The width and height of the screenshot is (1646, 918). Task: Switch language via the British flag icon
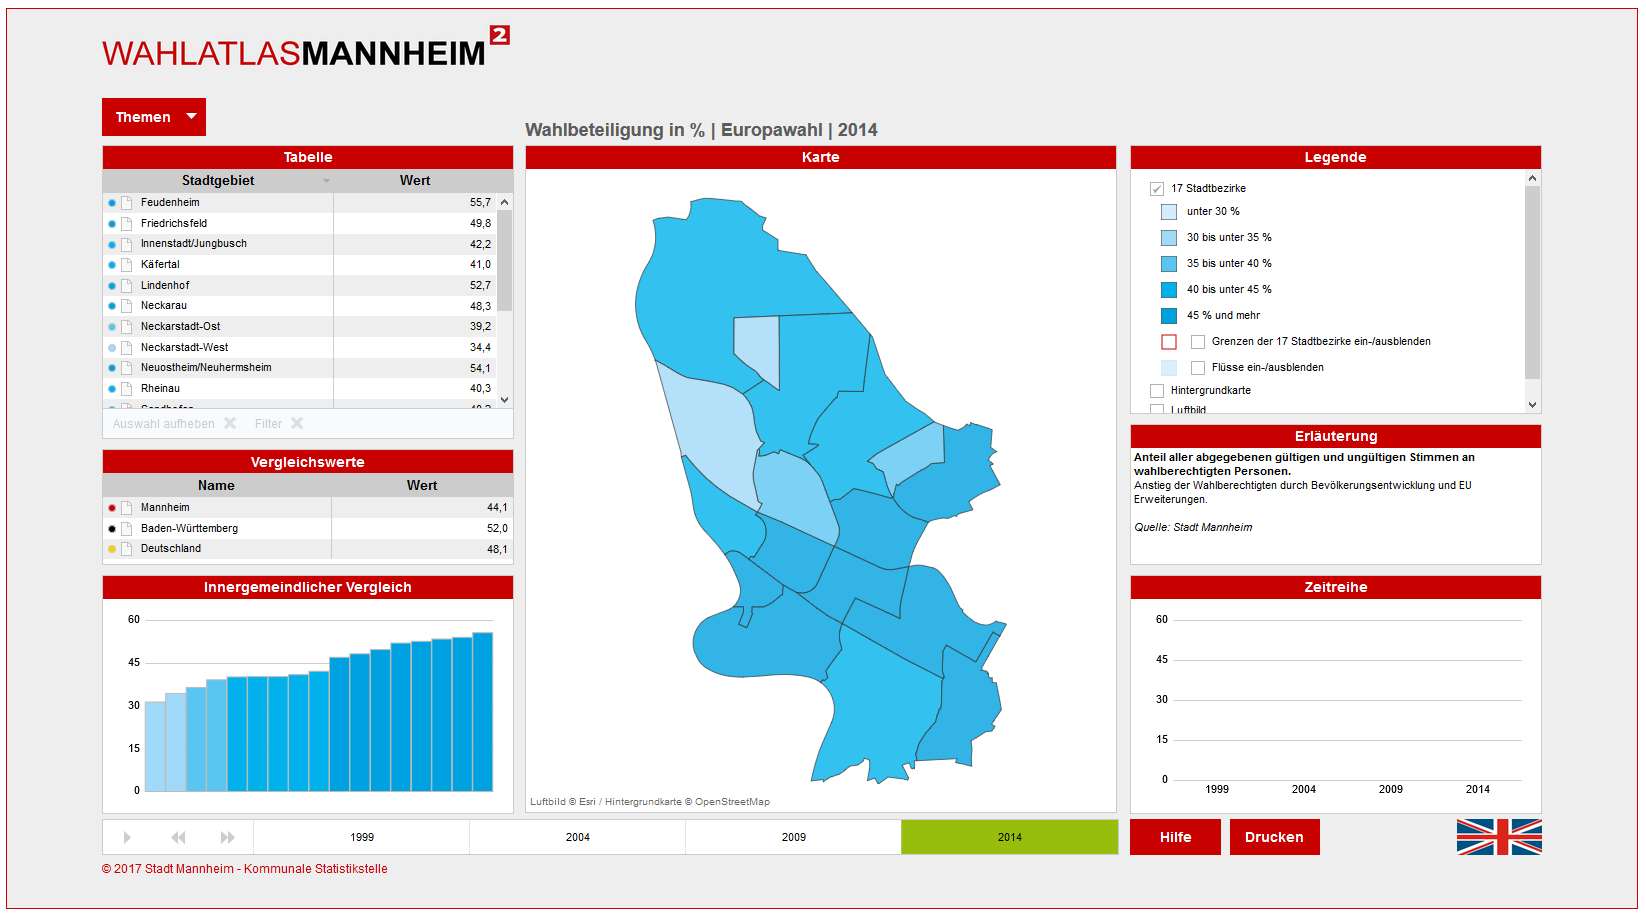coord(1498,837)
